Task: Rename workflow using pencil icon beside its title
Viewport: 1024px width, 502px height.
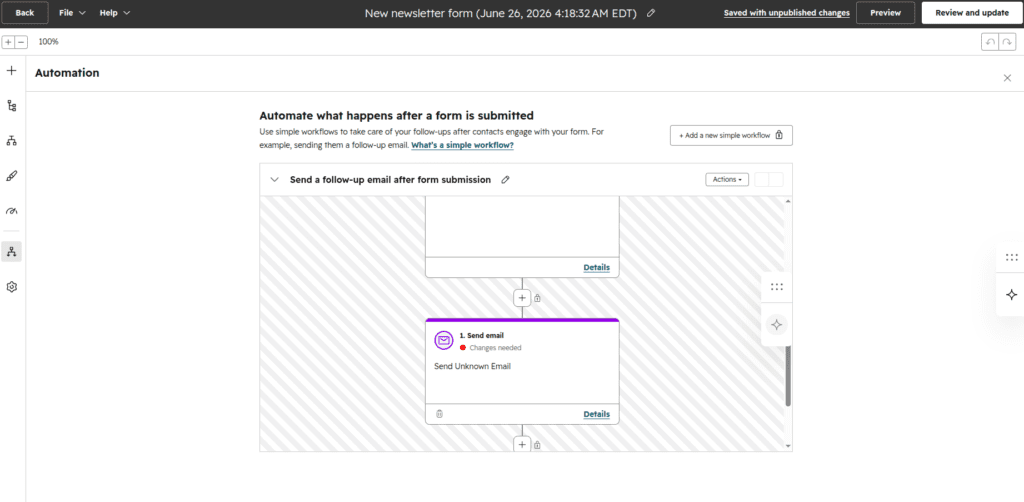Action: (x=505, y=180)
